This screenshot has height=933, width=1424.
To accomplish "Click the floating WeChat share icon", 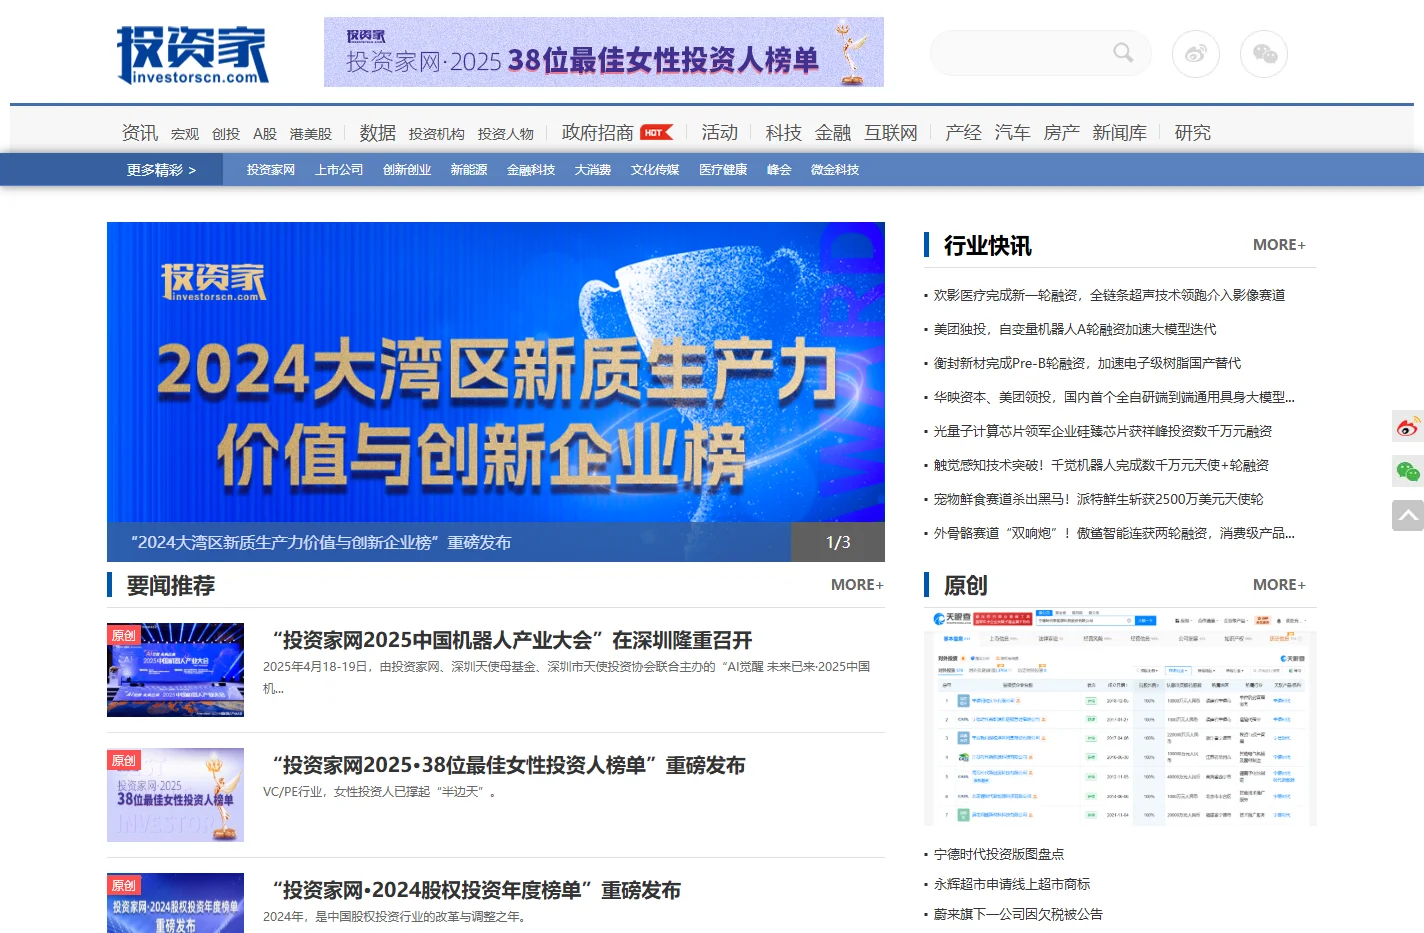I will (x=1408, y=471).
